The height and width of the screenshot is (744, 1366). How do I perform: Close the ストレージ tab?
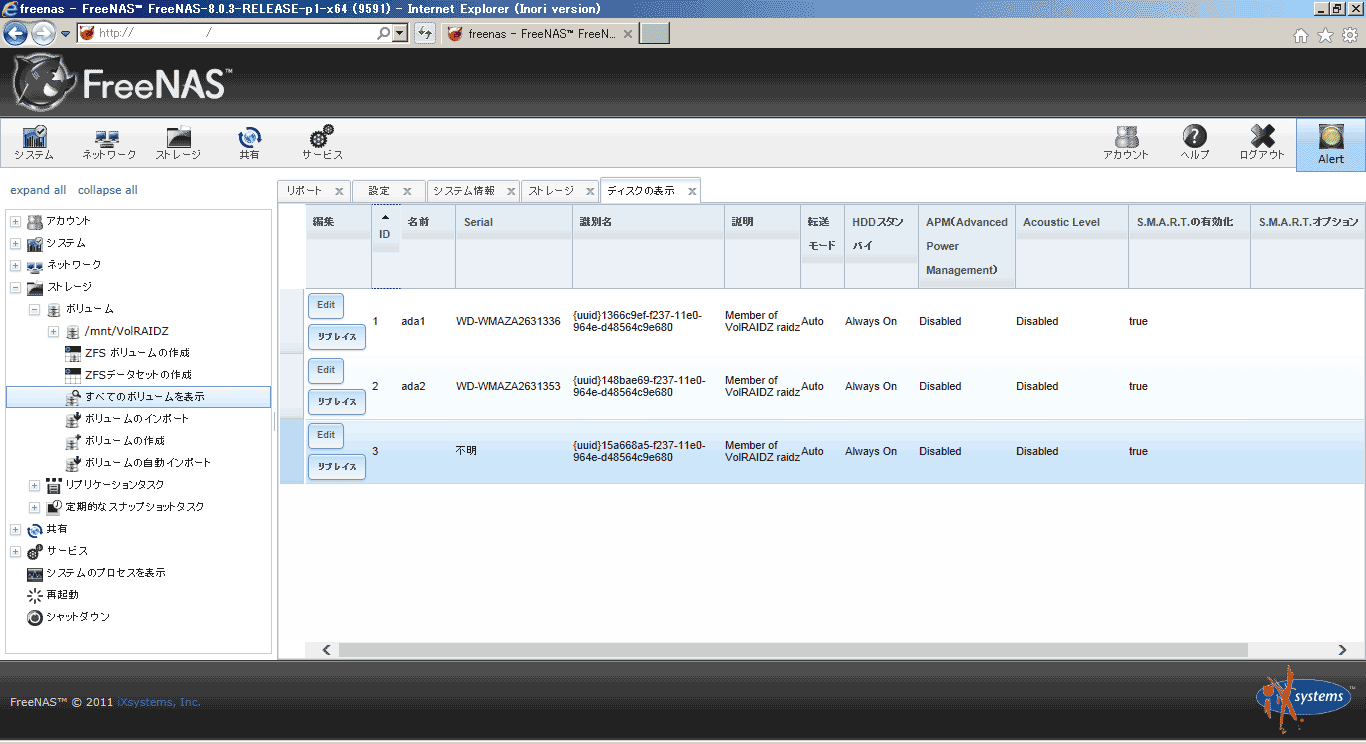589,191
